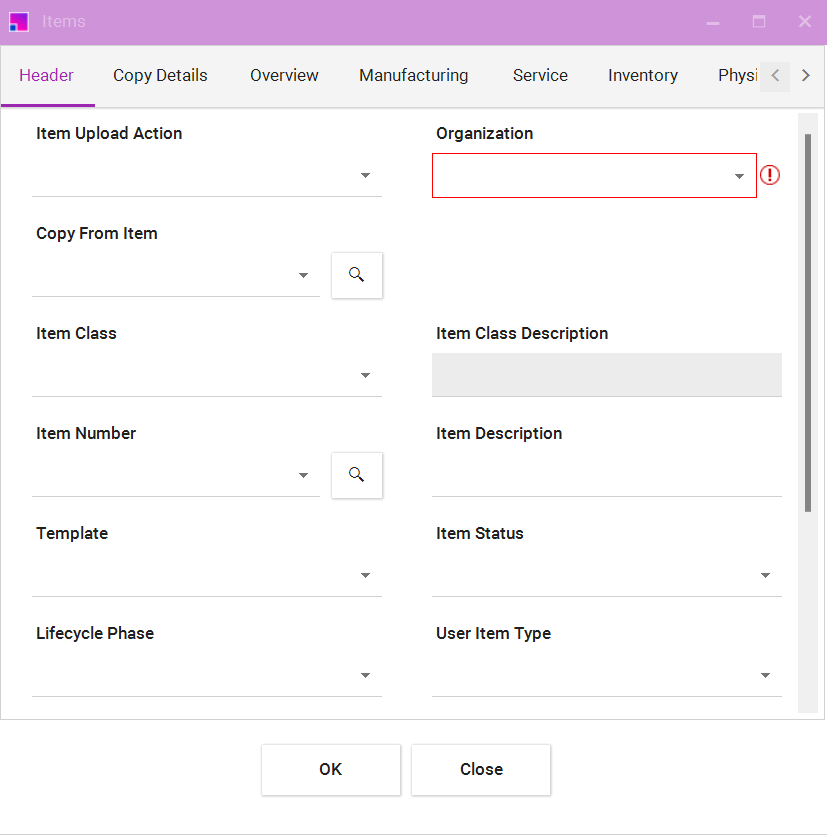
Task: Click into the Item Description text field
Action: (x=606, y=476)
